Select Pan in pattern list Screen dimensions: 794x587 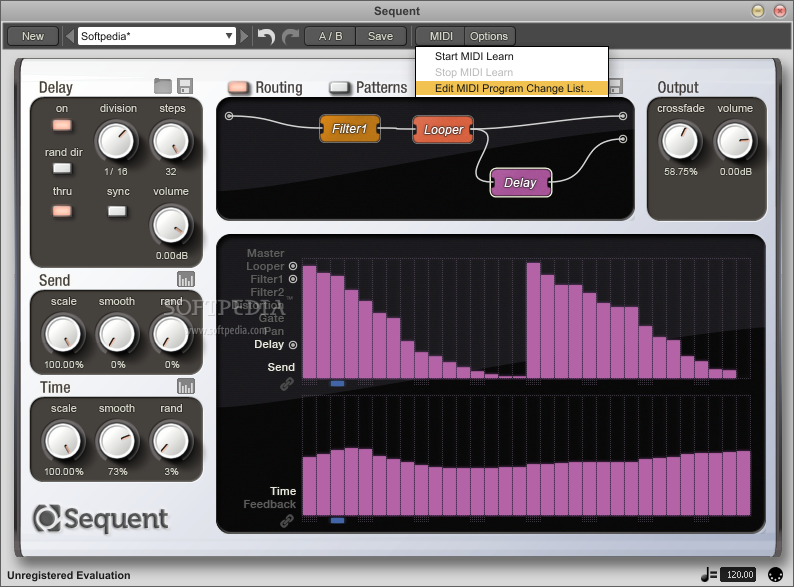pos(274,331)
